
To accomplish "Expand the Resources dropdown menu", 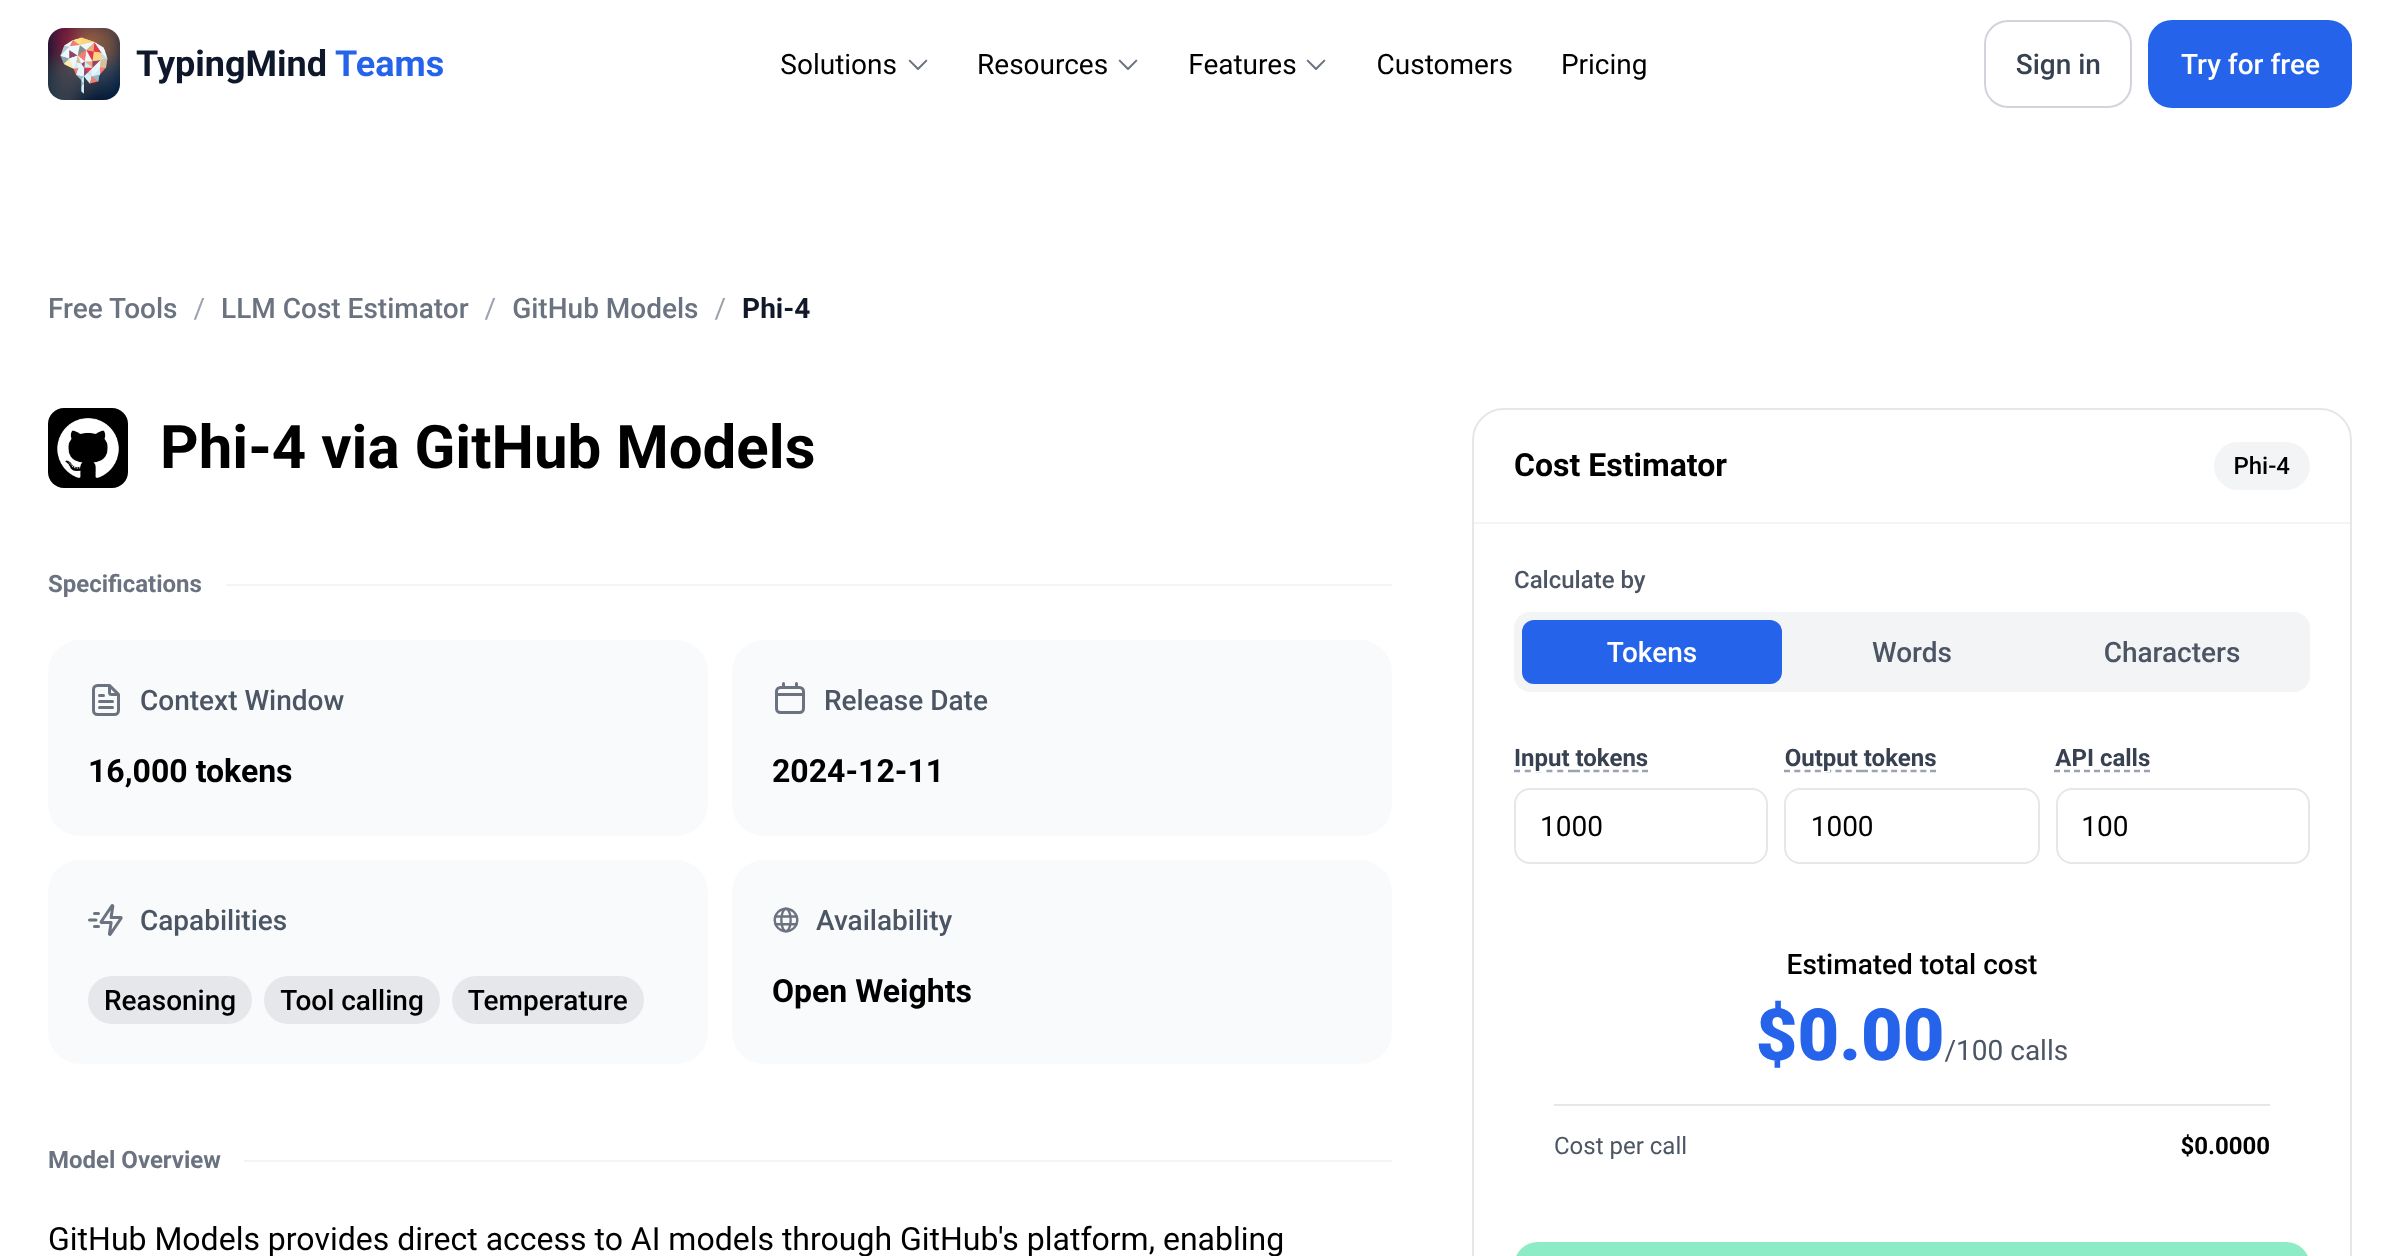I will tap(1058, 64).
